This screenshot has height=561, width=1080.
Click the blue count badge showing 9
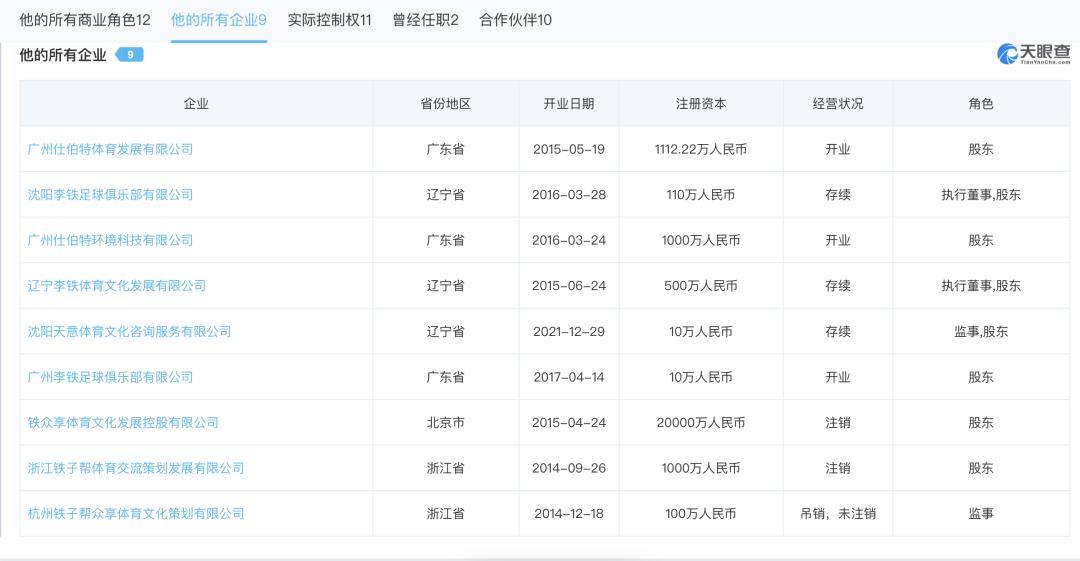click(130, 55)
